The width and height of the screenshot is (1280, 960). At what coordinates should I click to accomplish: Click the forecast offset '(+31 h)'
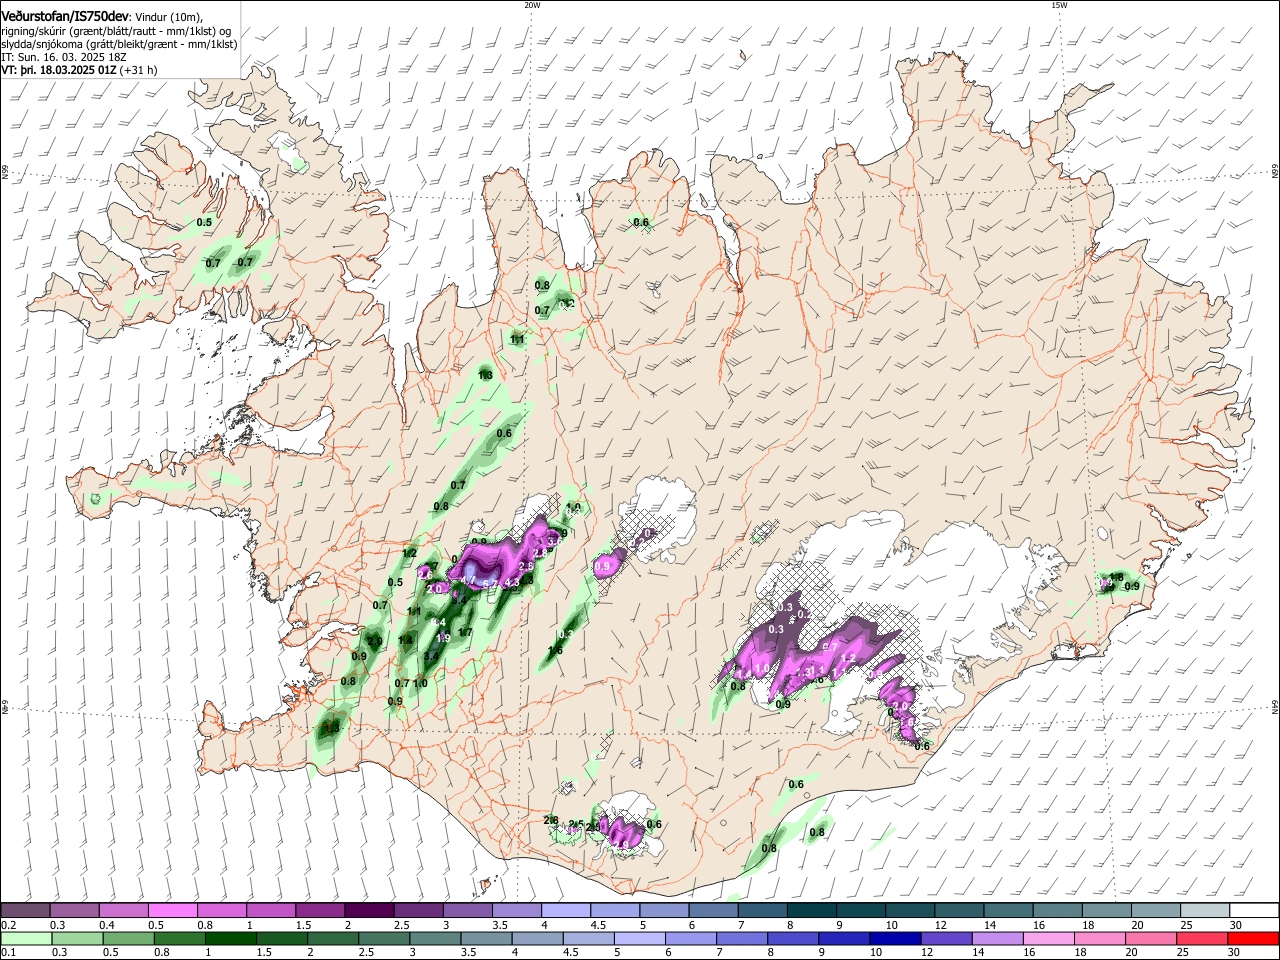(140, 71)
